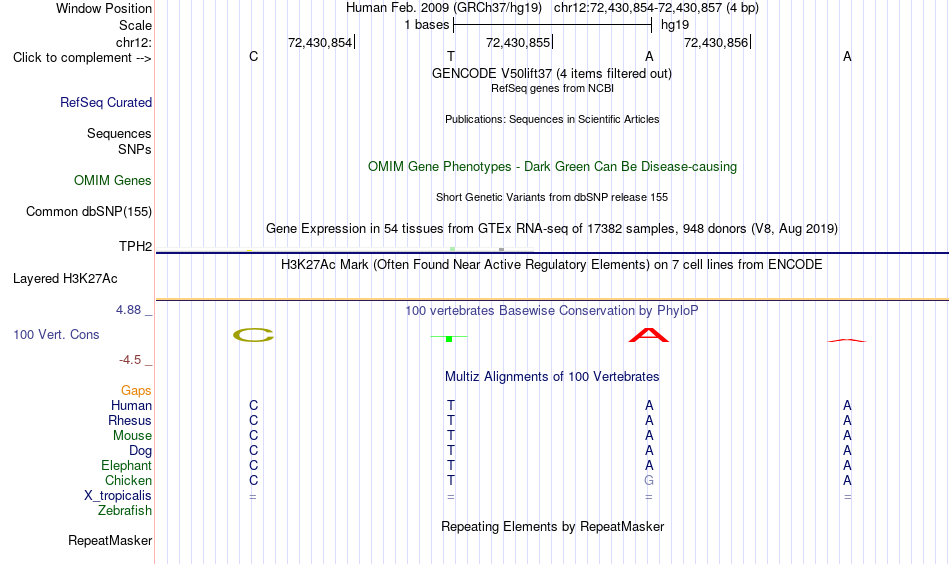Click the olive C conservation logo letter

click(253, 335)
